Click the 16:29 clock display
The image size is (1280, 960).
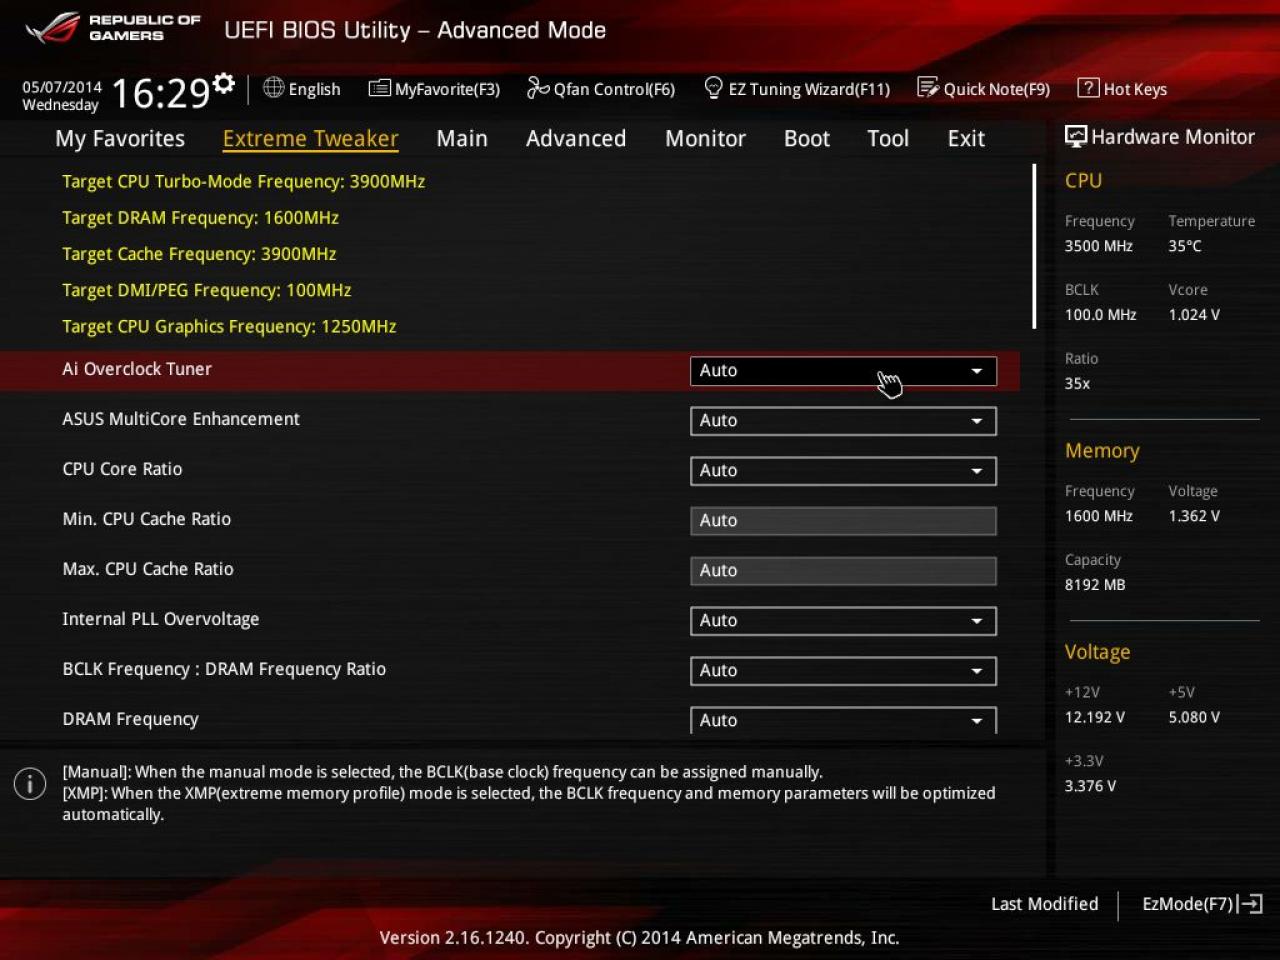(x=160, y=93)
